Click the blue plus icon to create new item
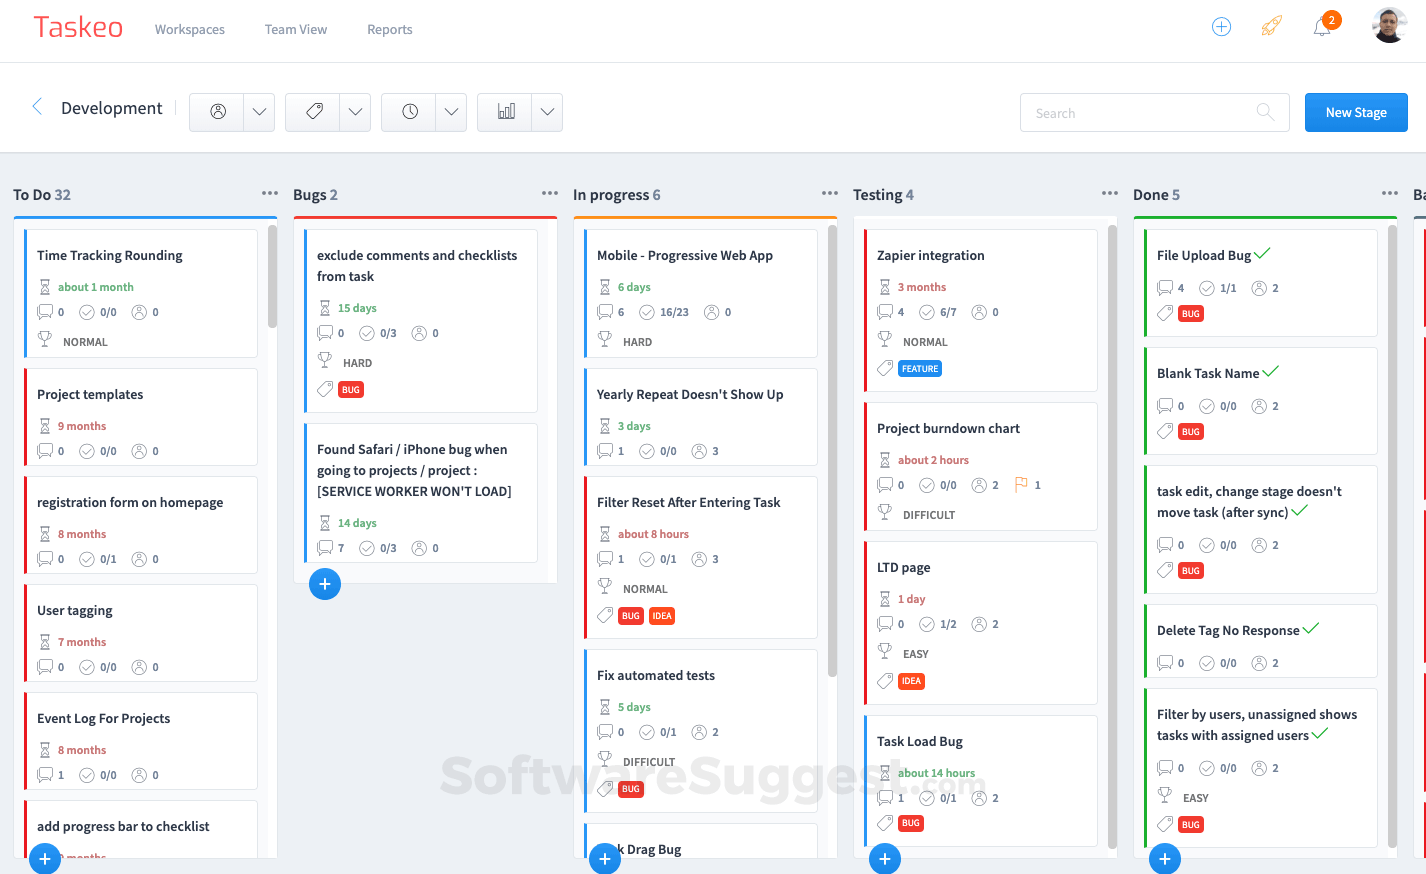Viewport: 1426px width, 874px height. [x=1221, y=26]
